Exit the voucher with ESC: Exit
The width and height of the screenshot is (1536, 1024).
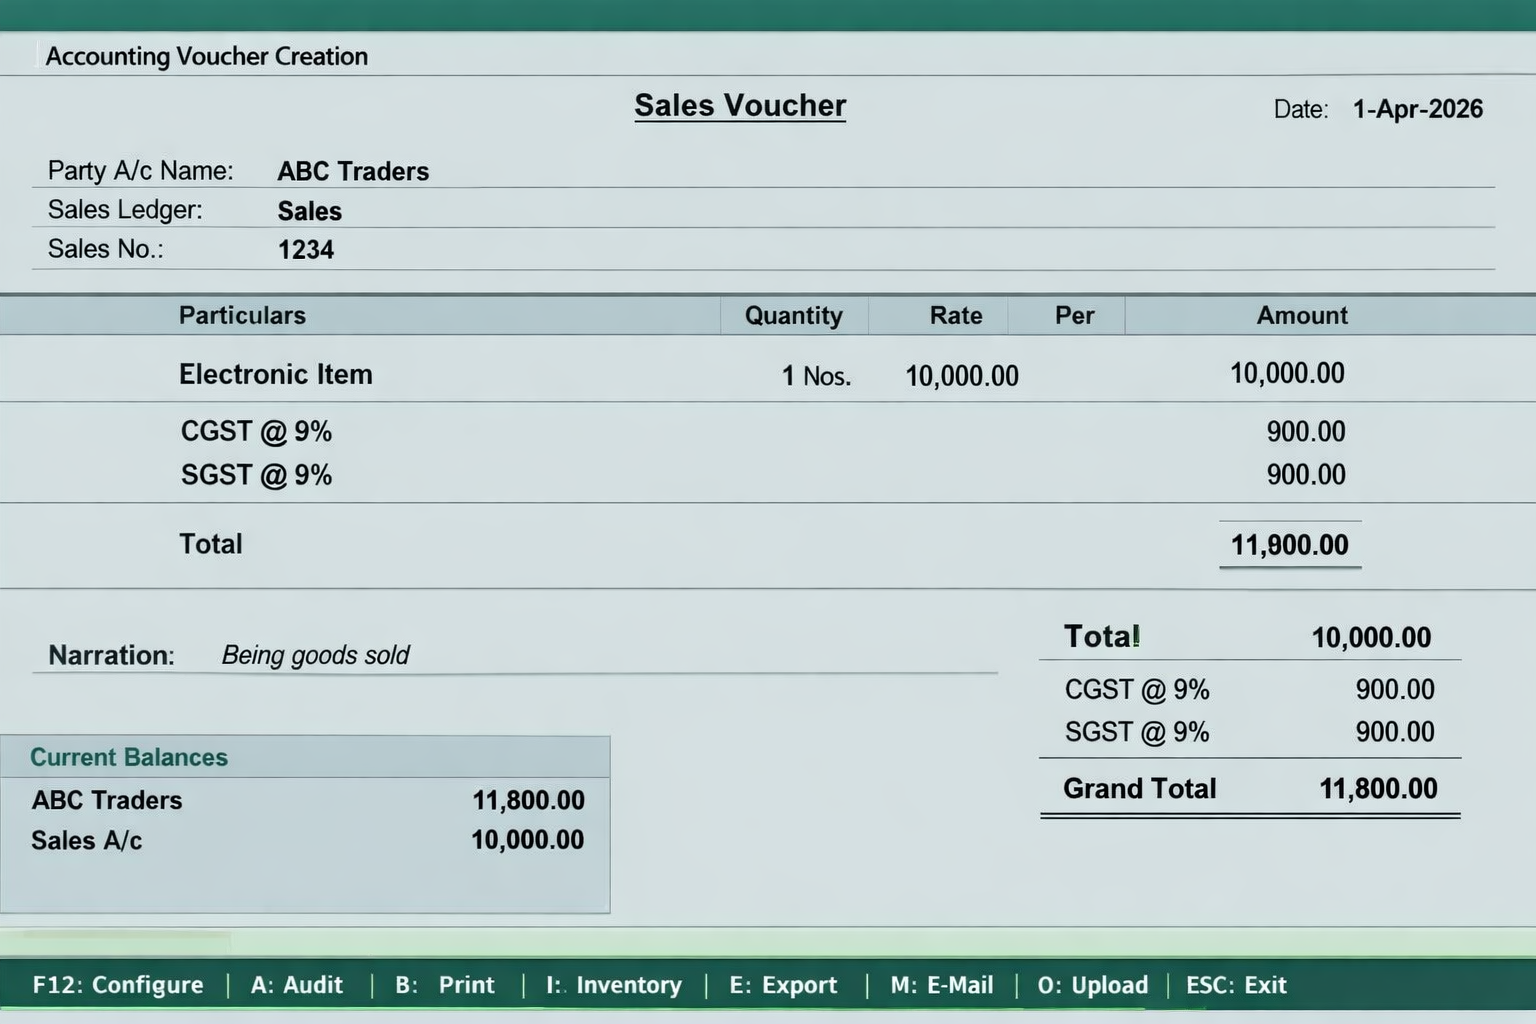(x=1236, y=985)
